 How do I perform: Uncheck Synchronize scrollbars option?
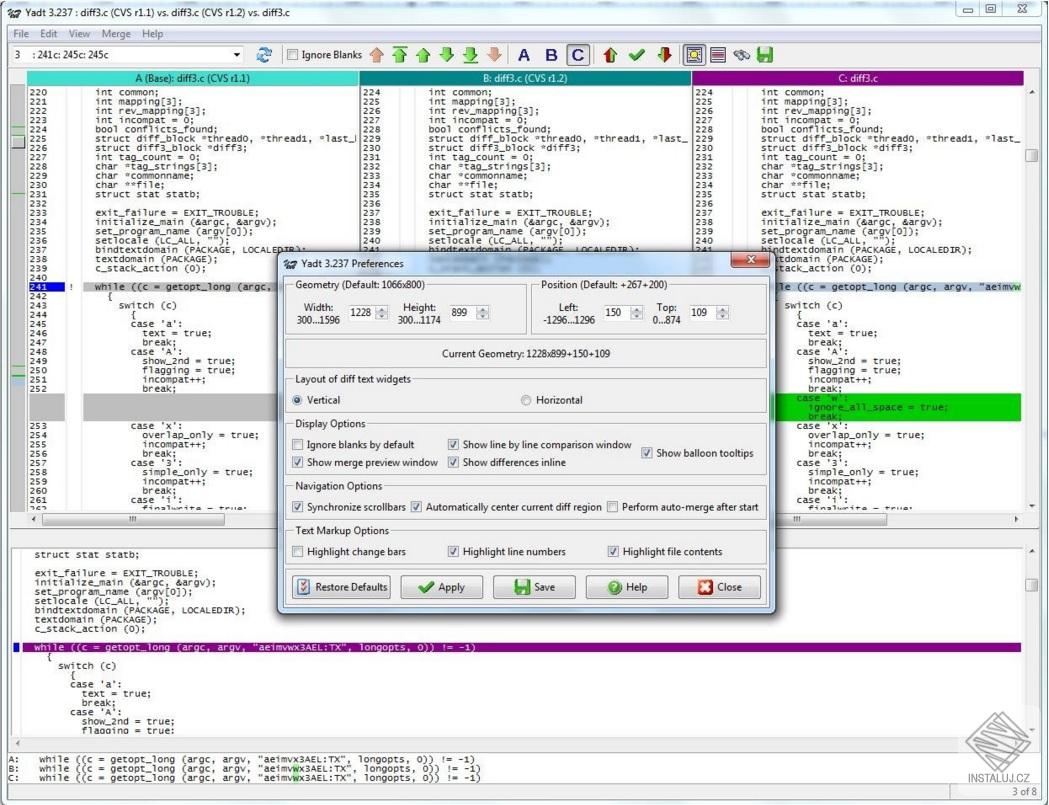[x=298, y=507]
